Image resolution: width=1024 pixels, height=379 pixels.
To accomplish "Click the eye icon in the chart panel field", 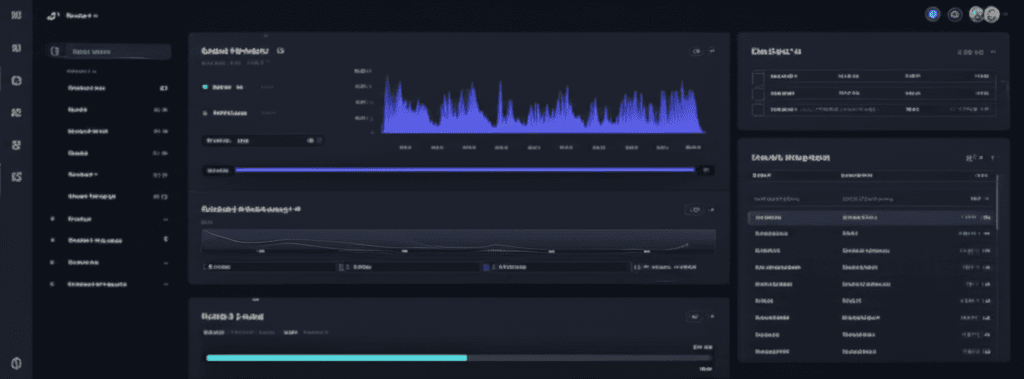I will point(311,140).
